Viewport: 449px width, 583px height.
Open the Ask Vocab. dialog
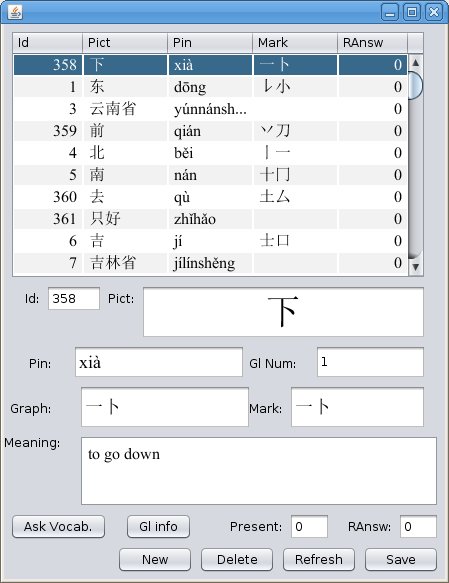tap(58, 526)
